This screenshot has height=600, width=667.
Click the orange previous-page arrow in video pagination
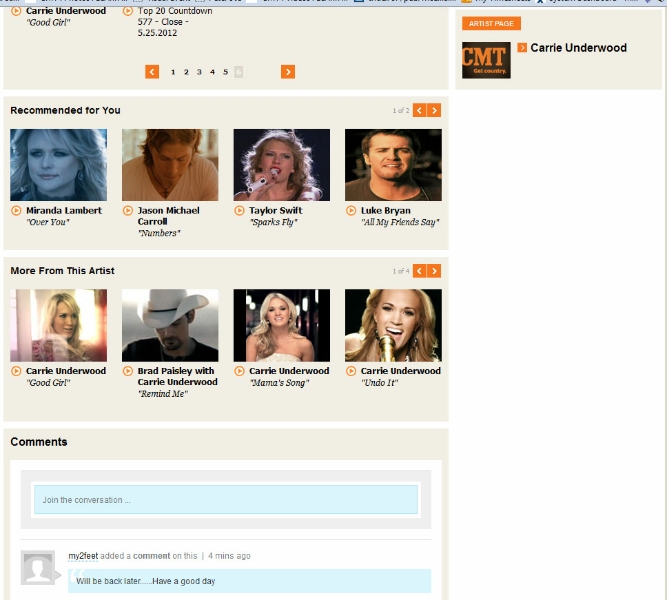pos(152,72)
